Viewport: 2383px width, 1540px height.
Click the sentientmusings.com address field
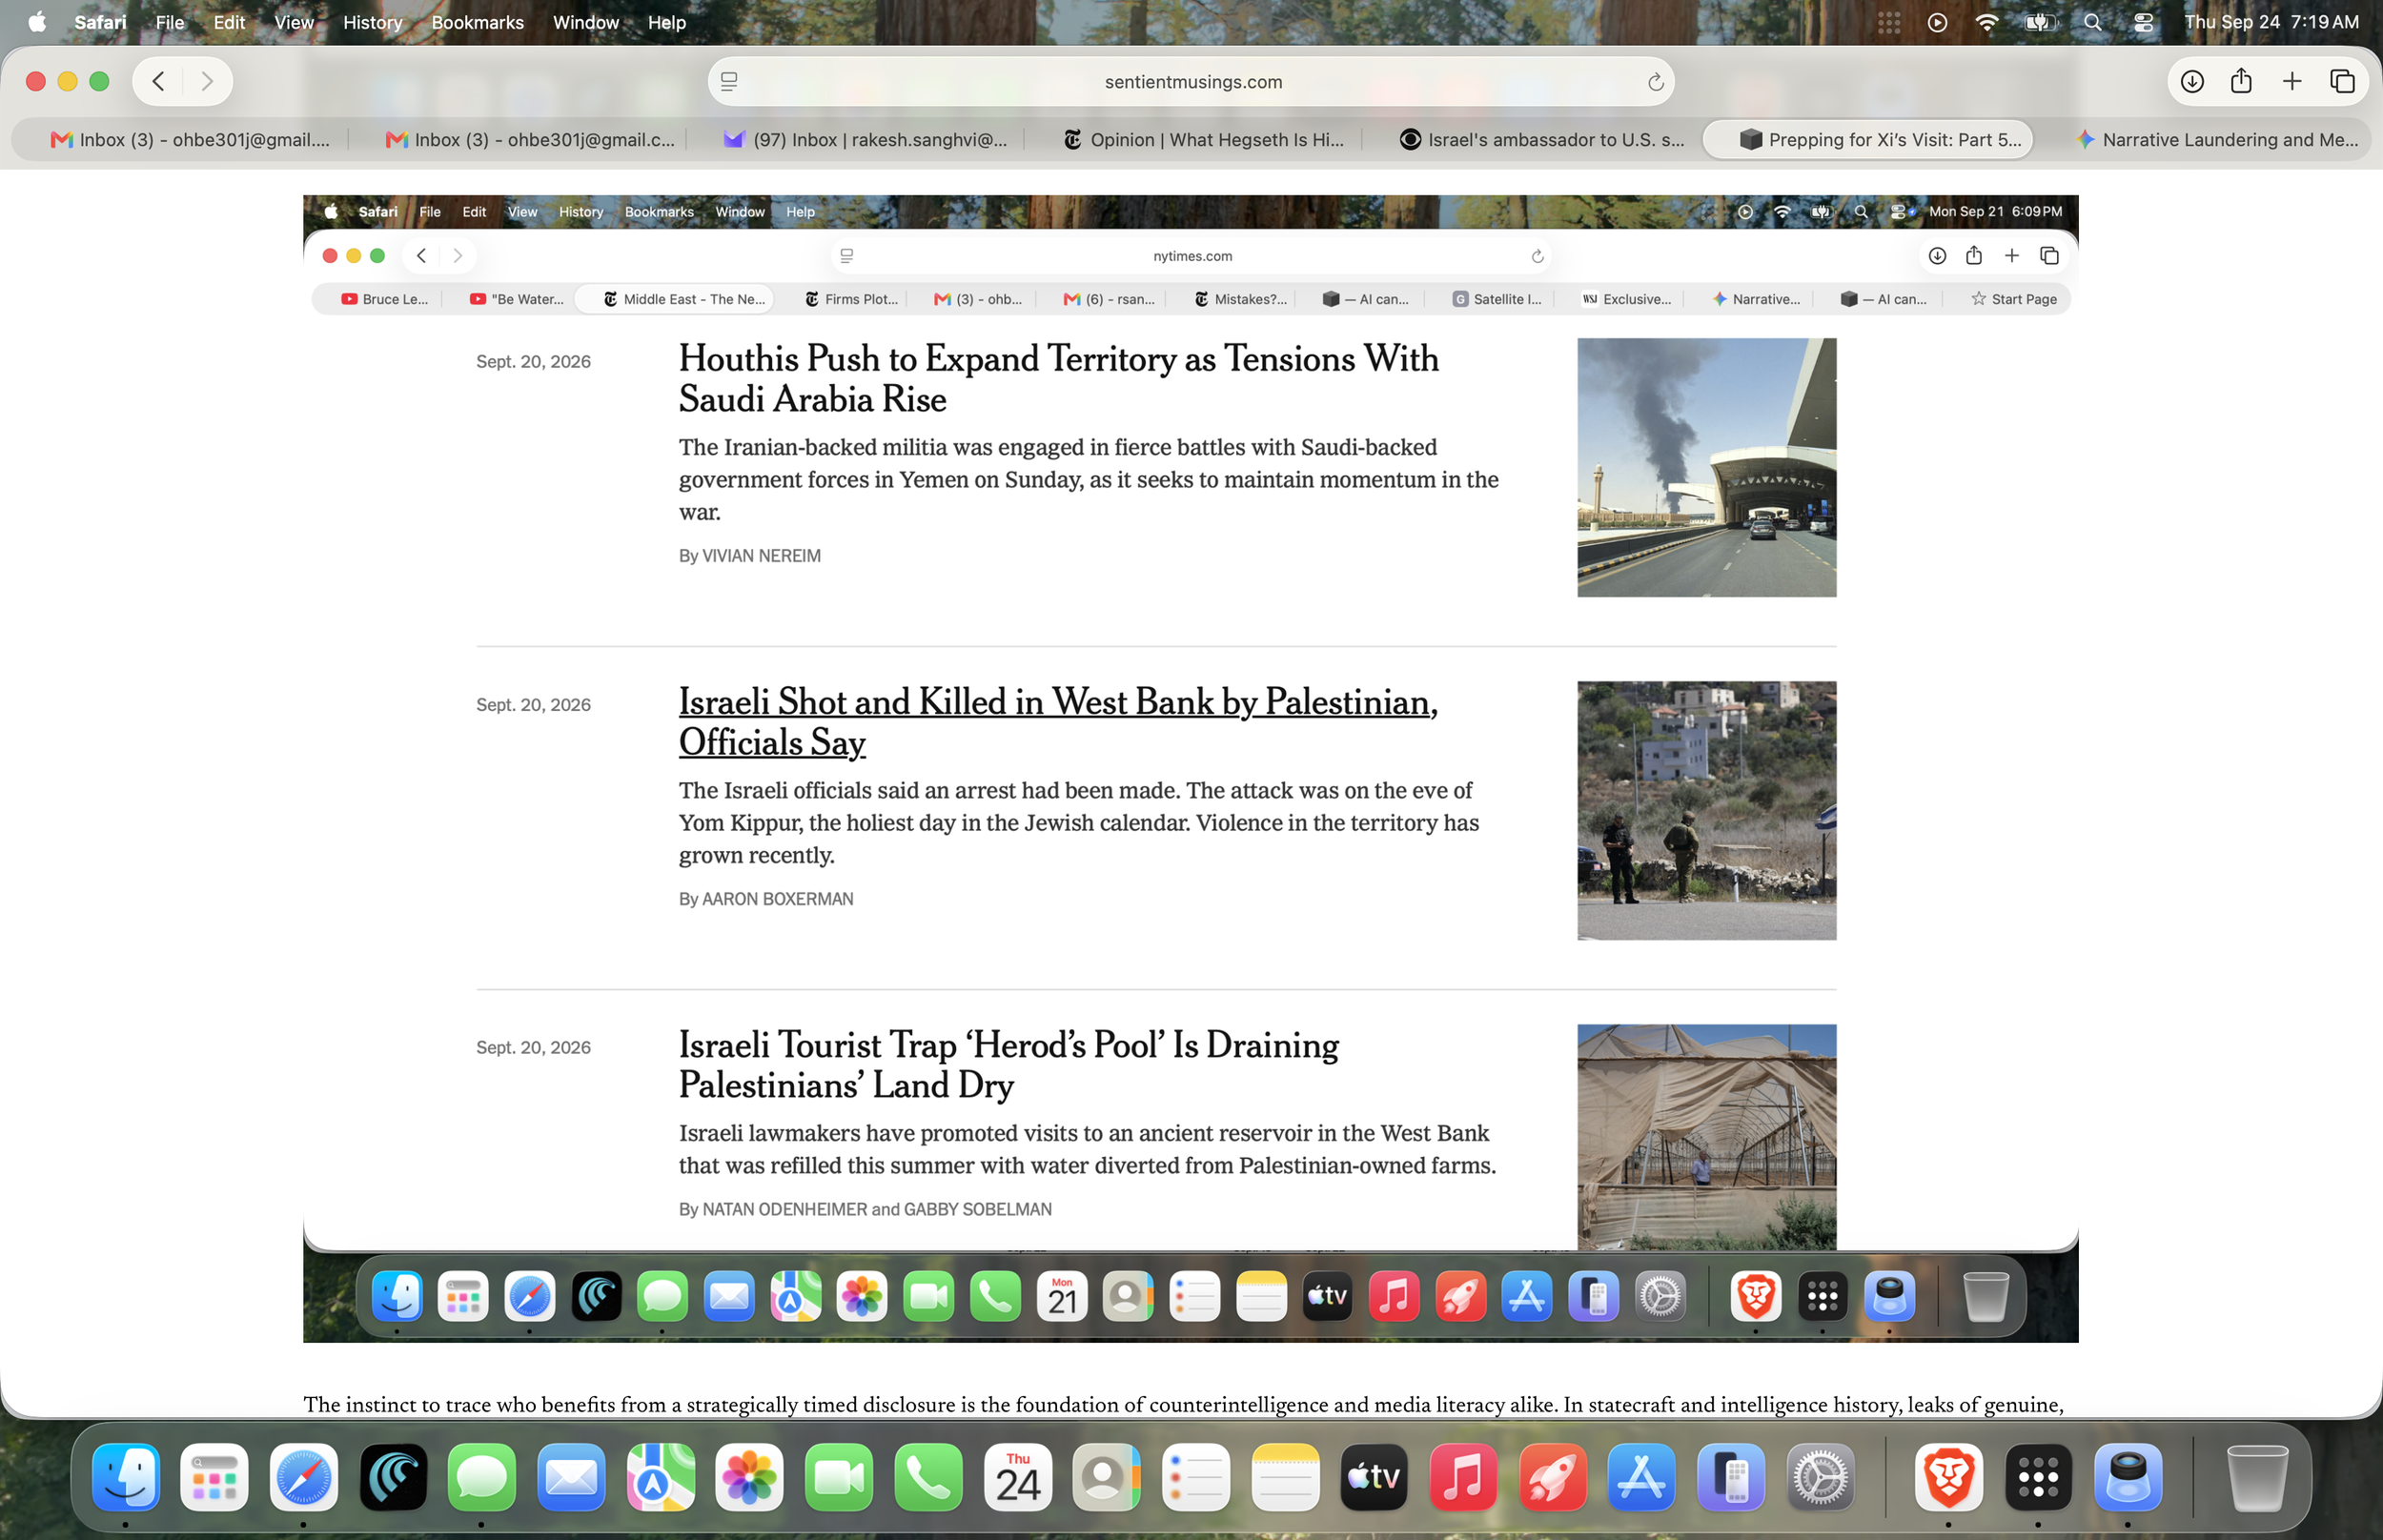[1191, 82]
